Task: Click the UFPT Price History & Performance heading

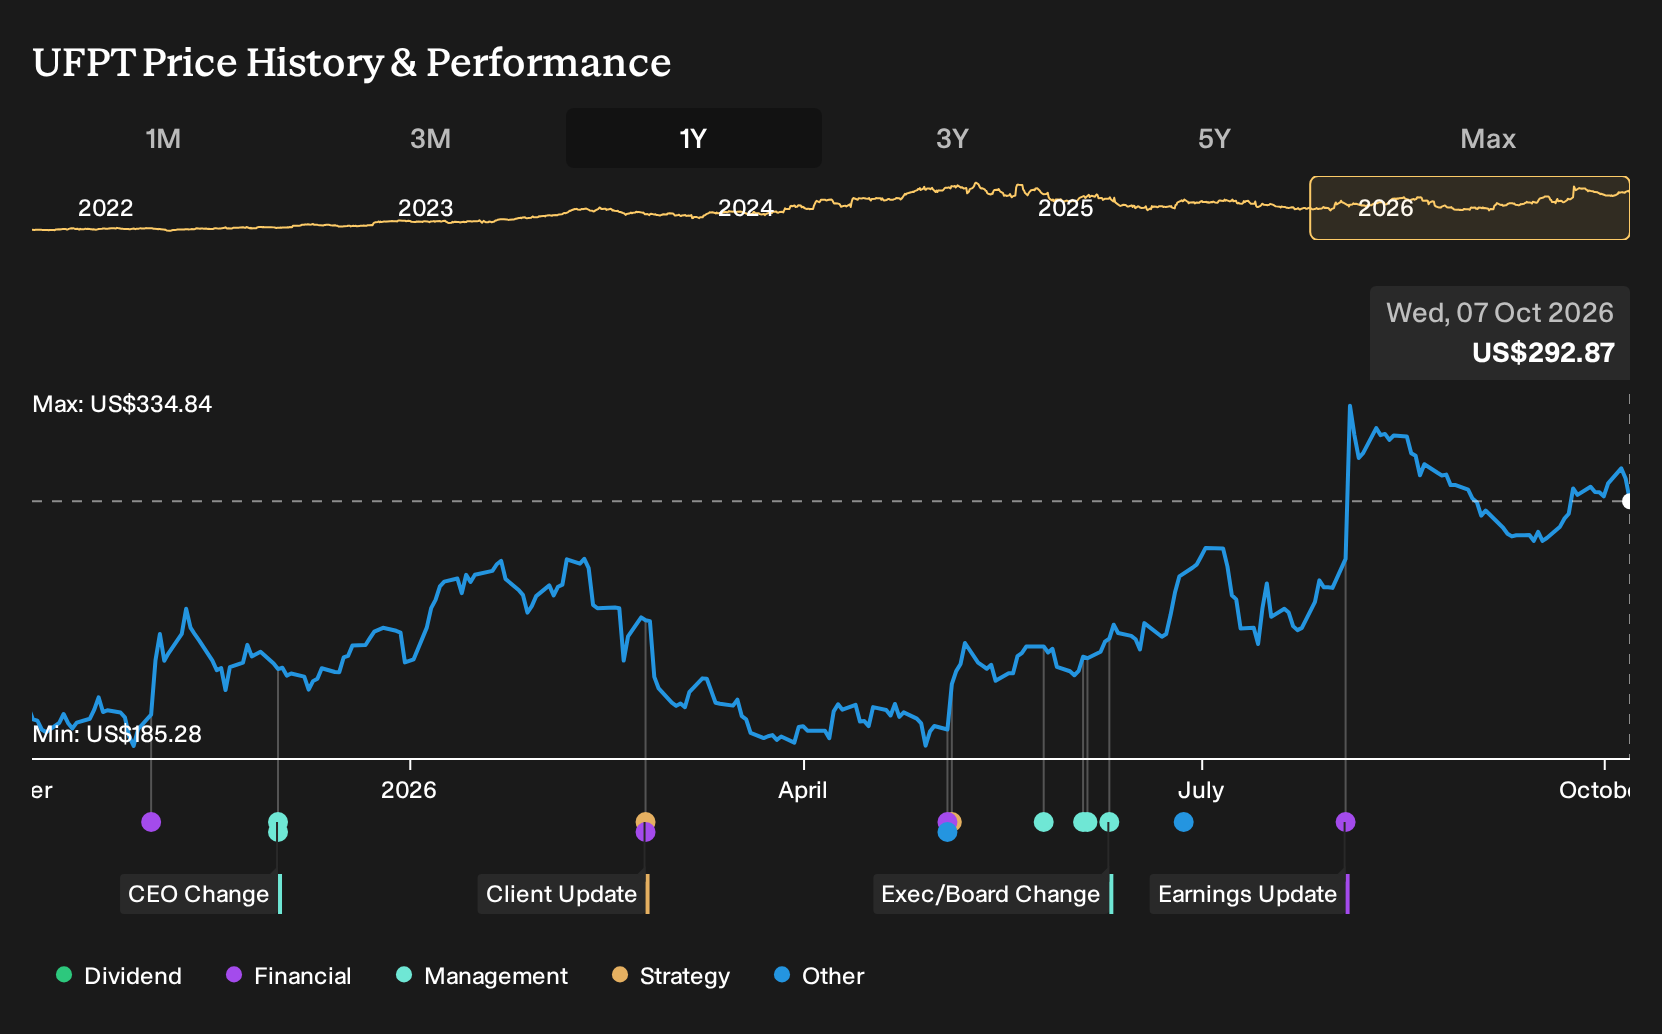Action: [x=352, y=62]
